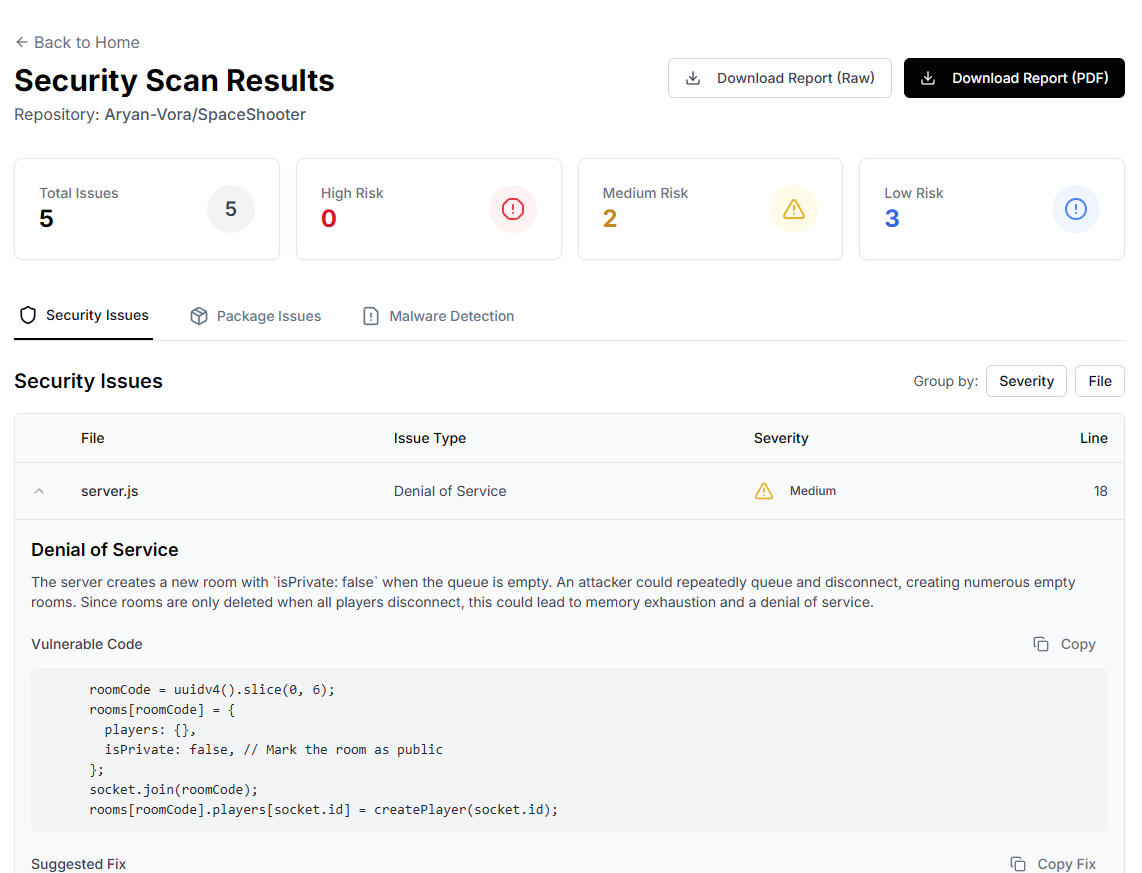
Task: Click the Medium severity label
Action: click(813, 491)
